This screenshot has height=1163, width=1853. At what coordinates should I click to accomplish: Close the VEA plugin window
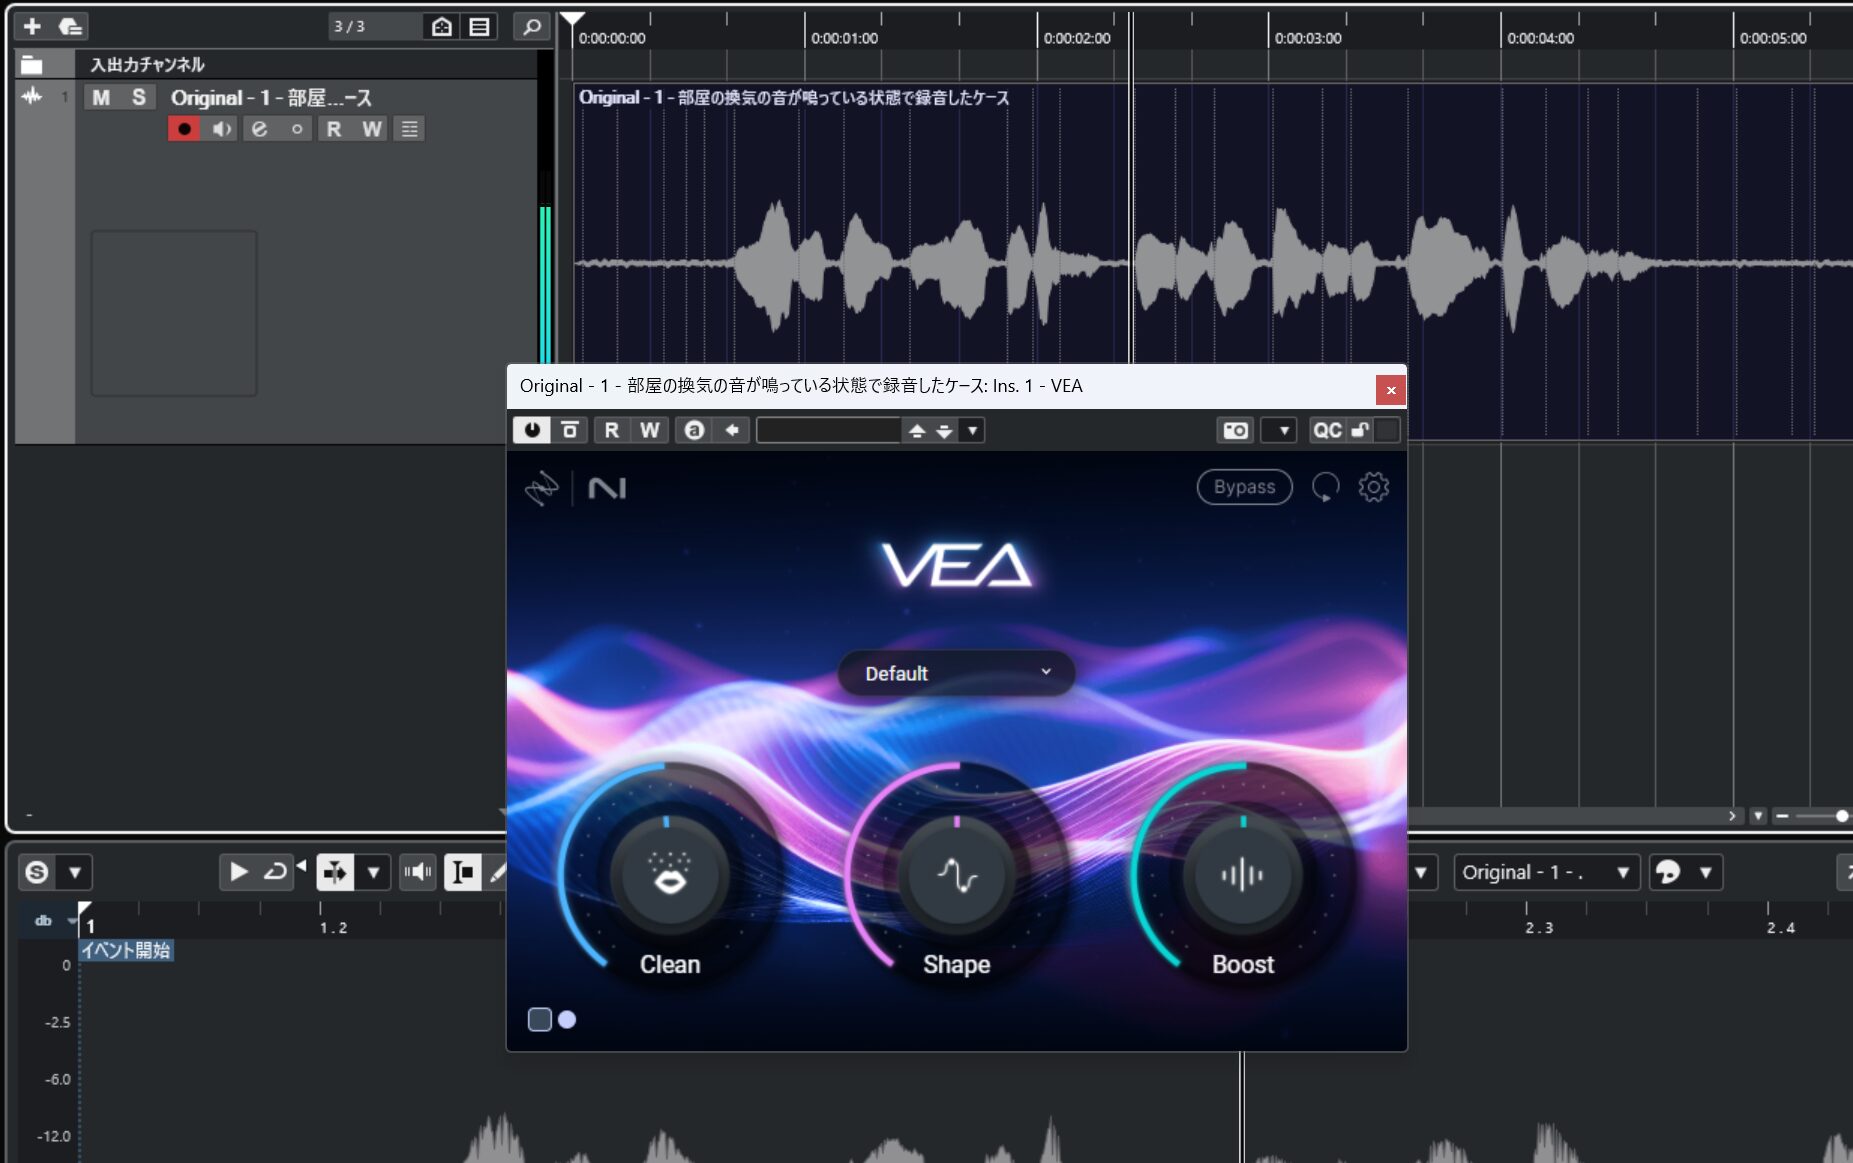1391,390
